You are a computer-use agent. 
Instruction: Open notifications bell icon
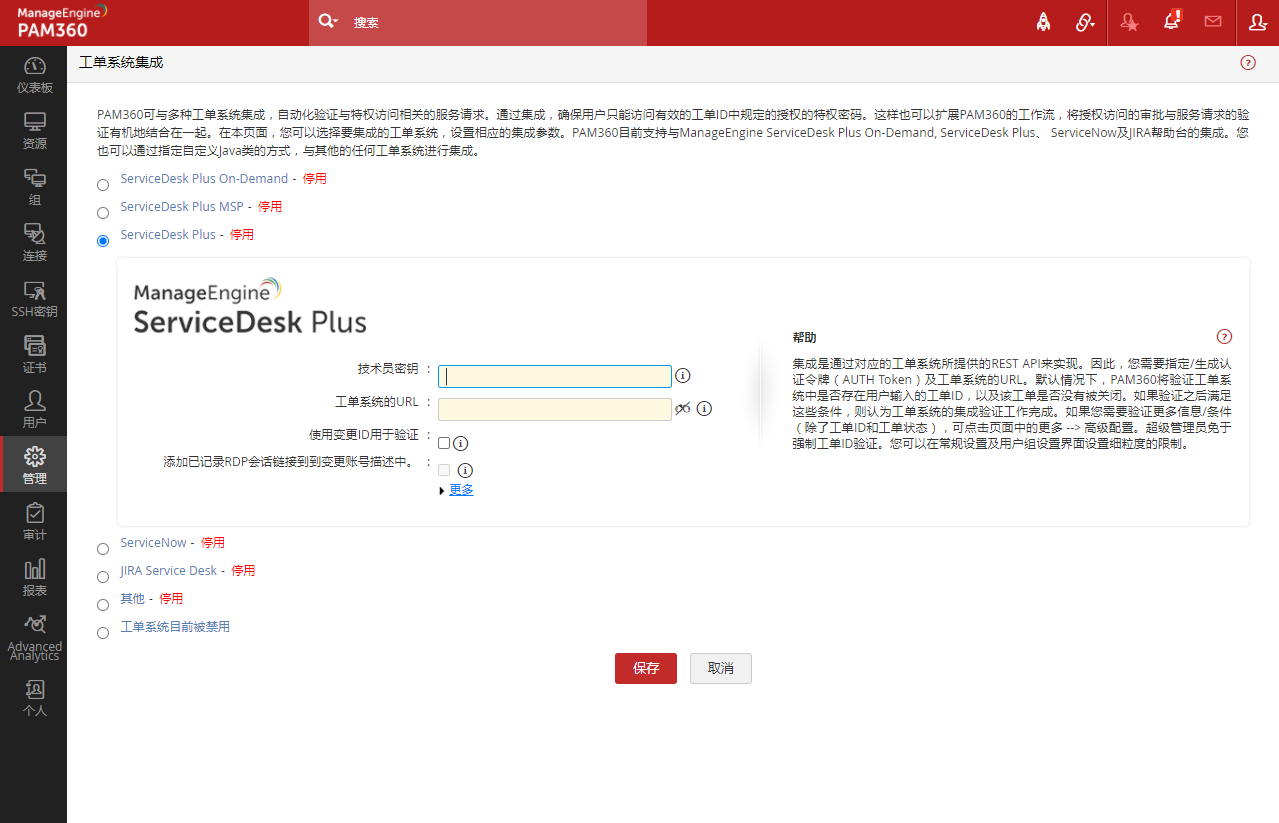1172,21
